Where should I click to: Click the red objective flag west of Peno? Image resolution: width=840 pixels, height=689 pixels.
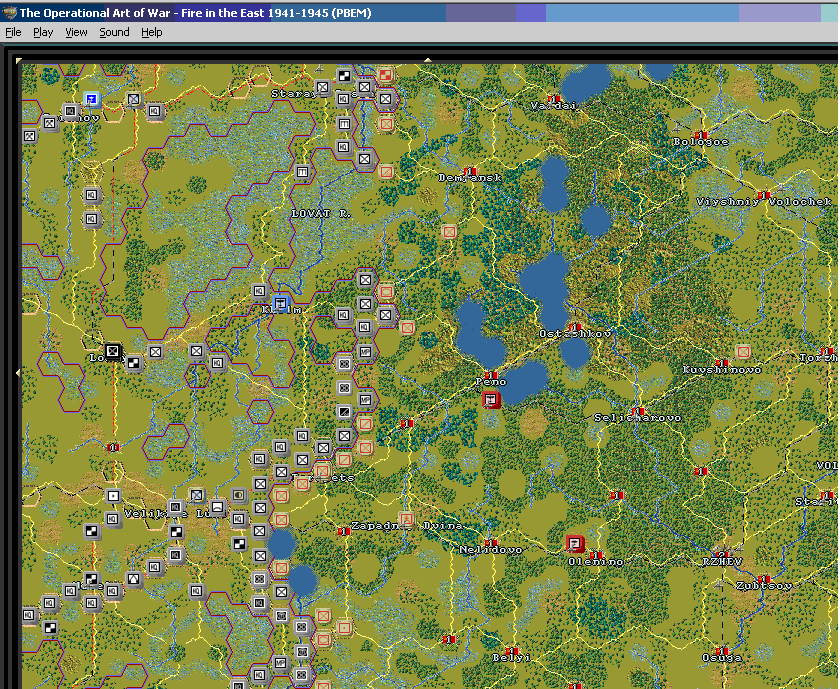pos(407,424)
